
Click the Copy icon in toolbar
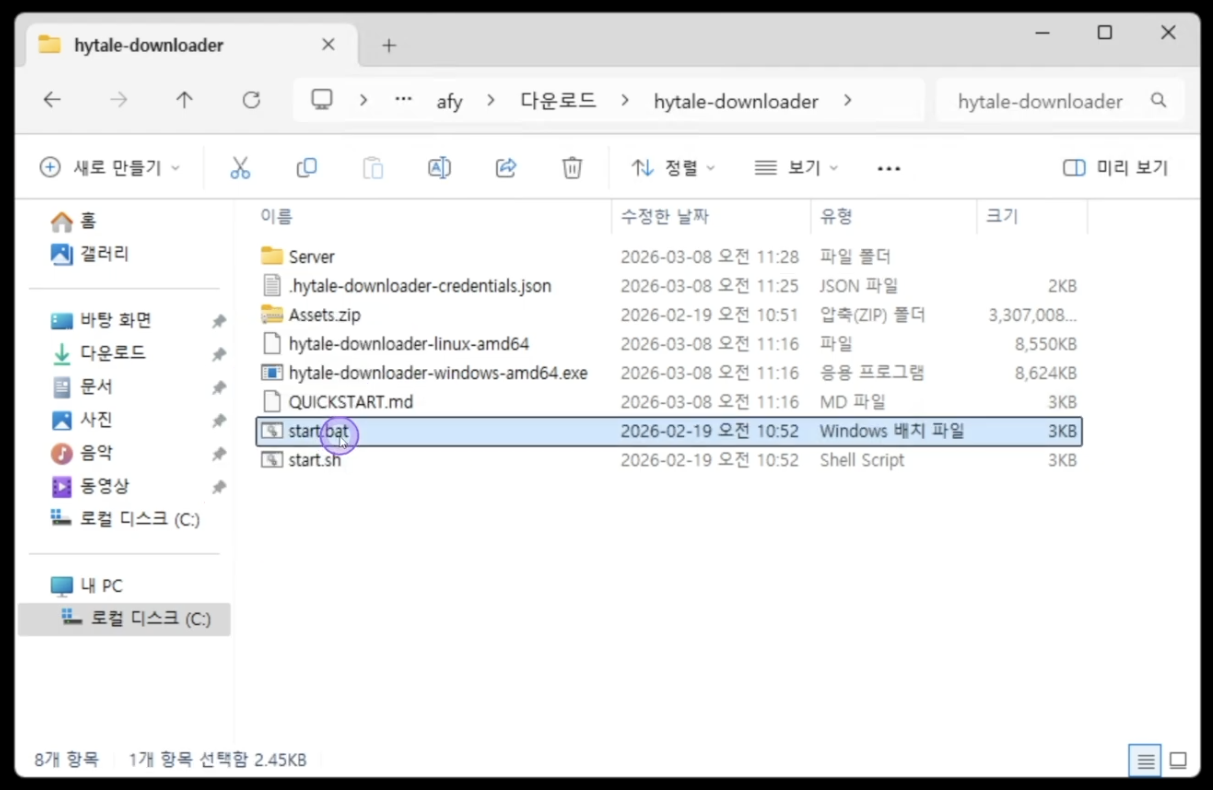pyautogui.click(x=307, y=168)
